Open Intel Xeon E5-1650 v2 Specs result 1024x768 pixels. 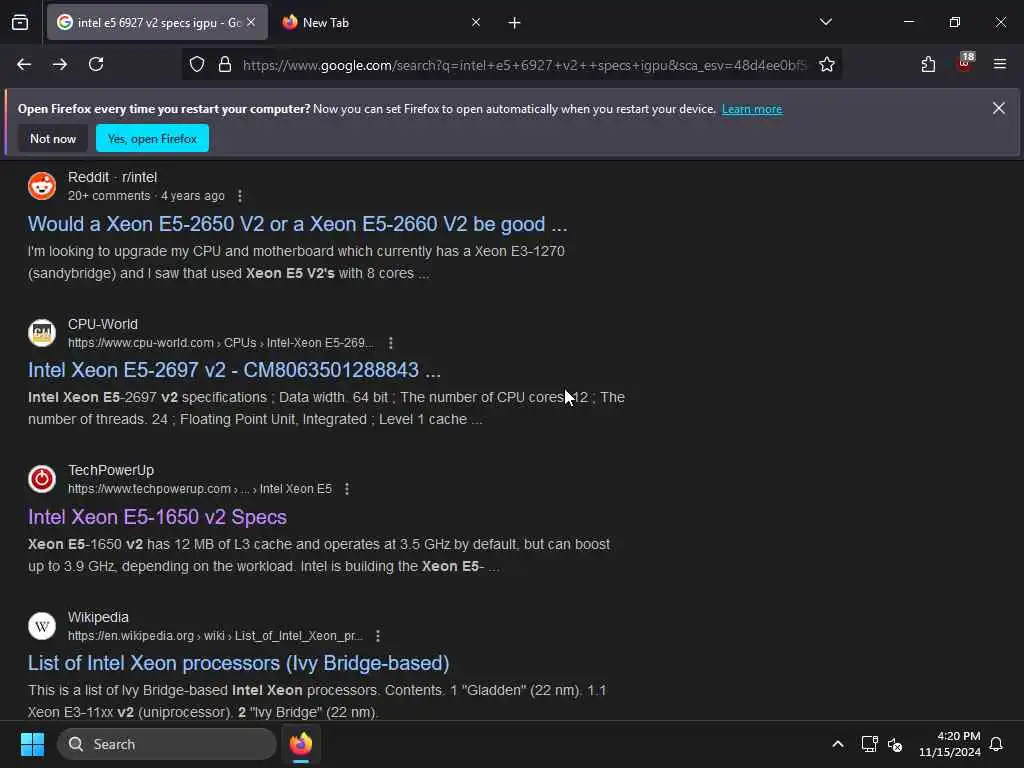157,517
